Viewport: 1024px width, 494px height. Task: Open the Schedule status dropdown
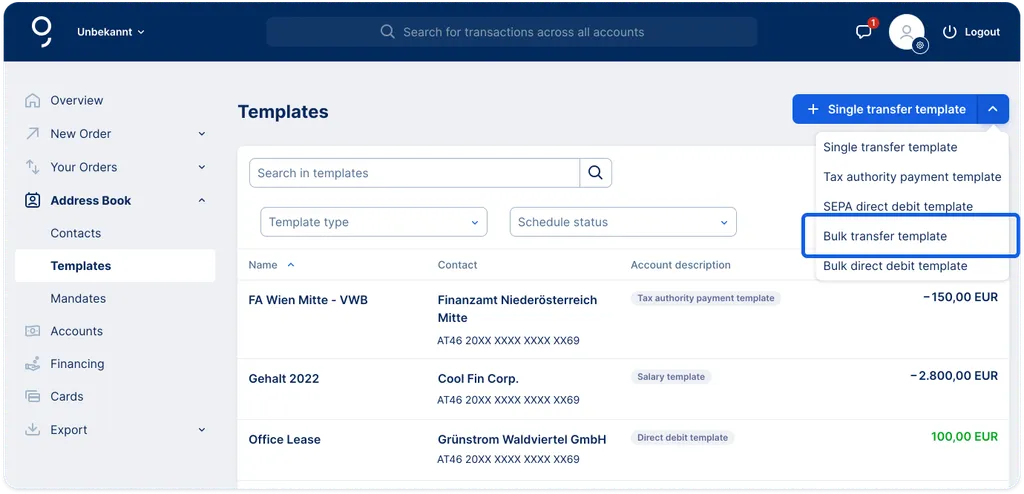623,222
